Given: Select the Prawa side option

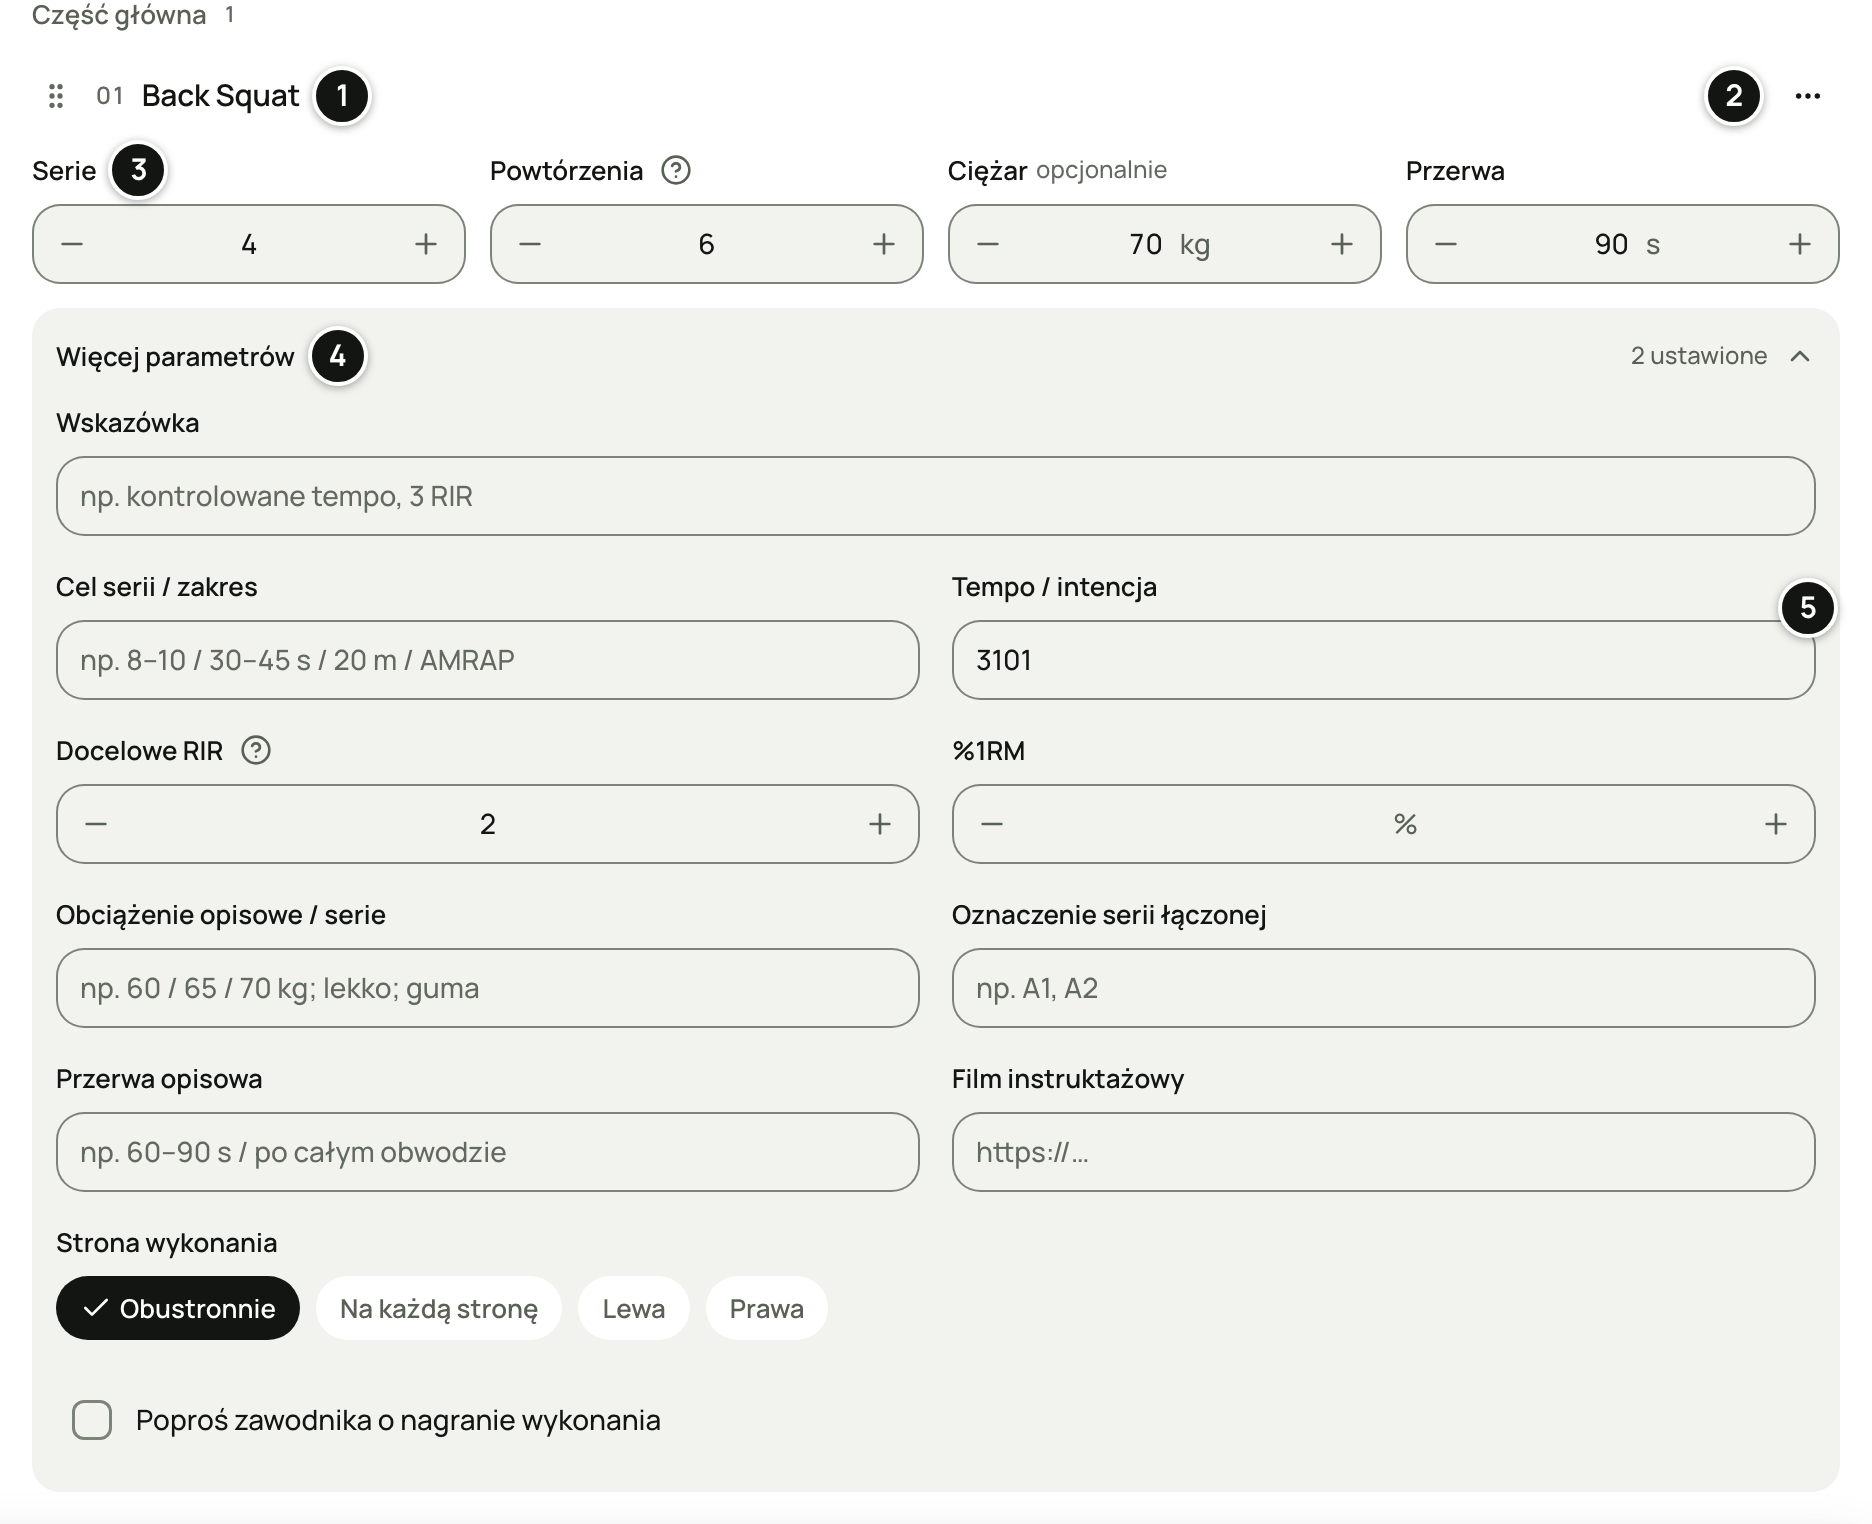Looking at the screenshot, I should tap(767, 1308).
